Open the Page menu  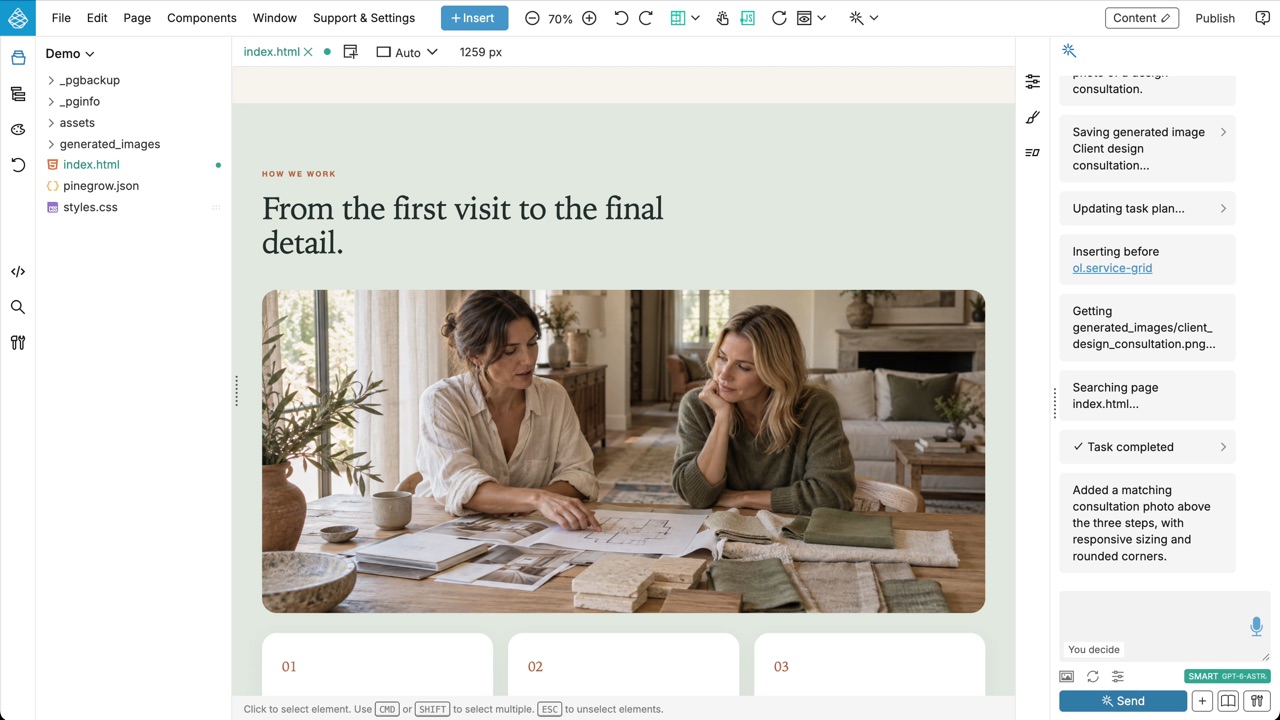pyautogui.click(x=137, y=18)
